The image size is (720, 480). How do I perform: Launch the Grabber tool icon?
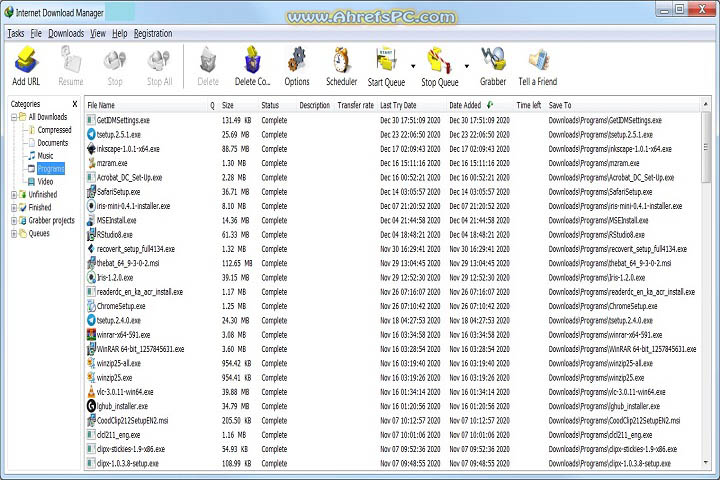(x=493, y=60)
